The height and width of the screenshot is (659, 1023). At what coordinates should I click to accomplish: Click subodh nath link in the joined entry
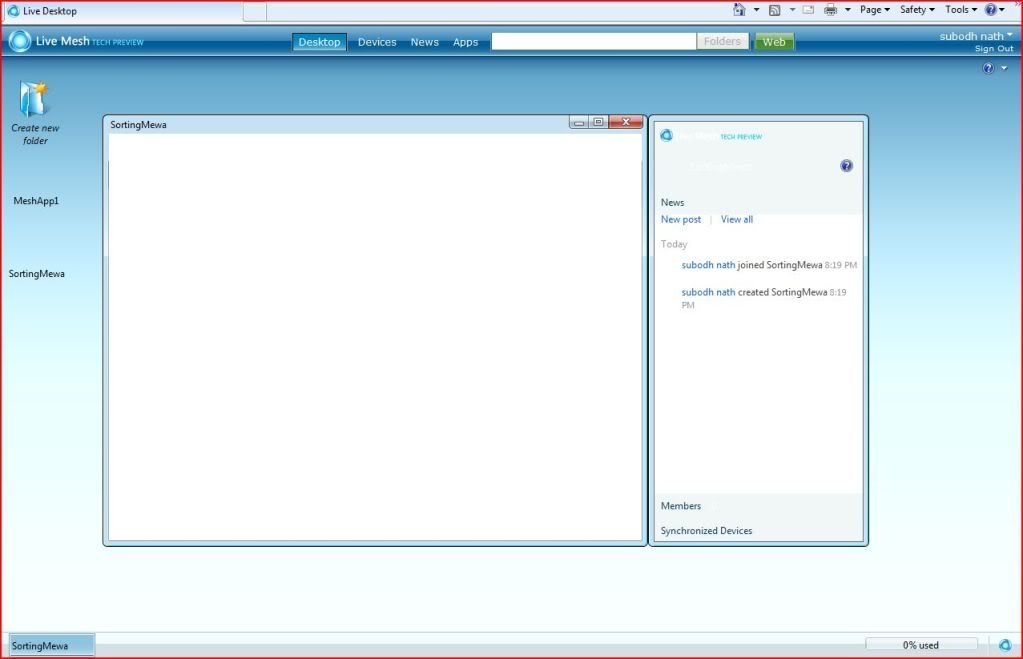coord(708,265)
